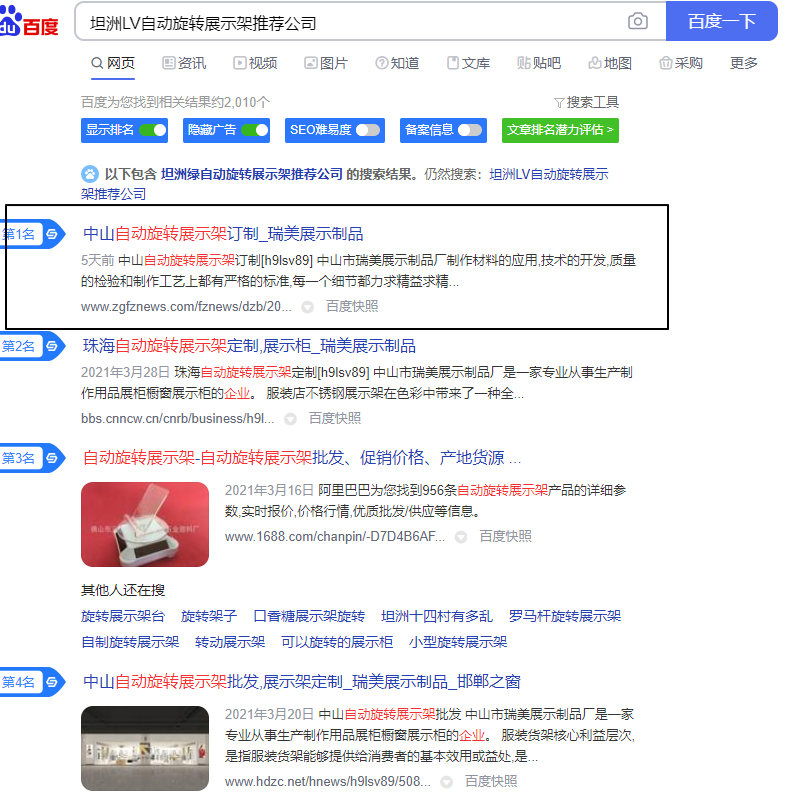
Task: Open result 中山自动旋转展示架订制_瑞美展示制品
Action: [x=223, y=234]
